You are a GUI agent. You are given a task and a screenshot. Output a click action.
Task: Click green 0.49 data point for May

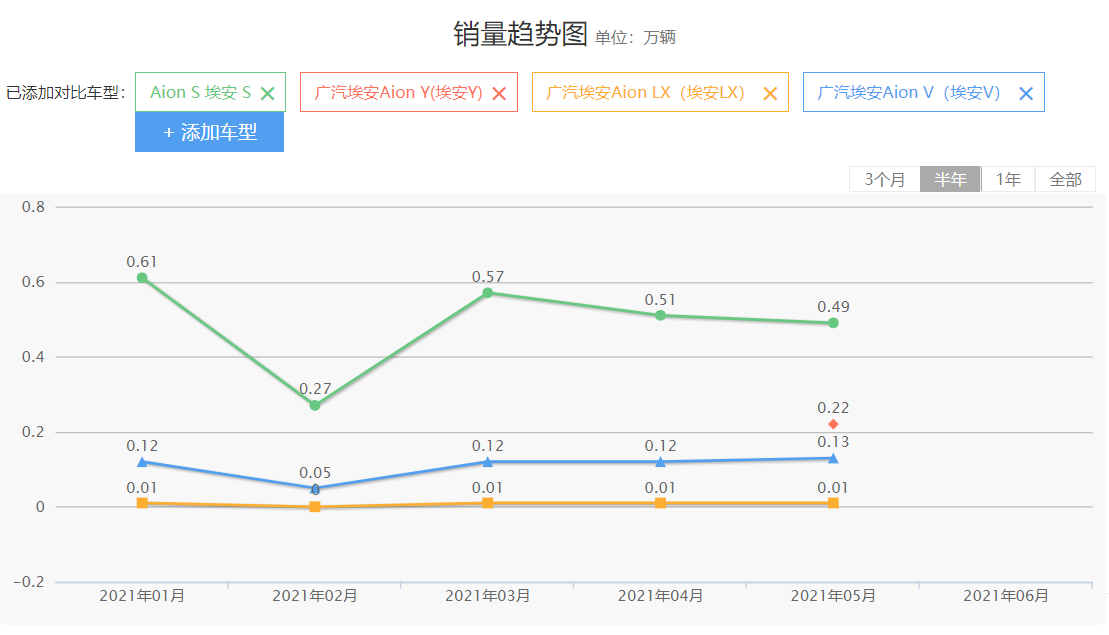tap(833, 323)
